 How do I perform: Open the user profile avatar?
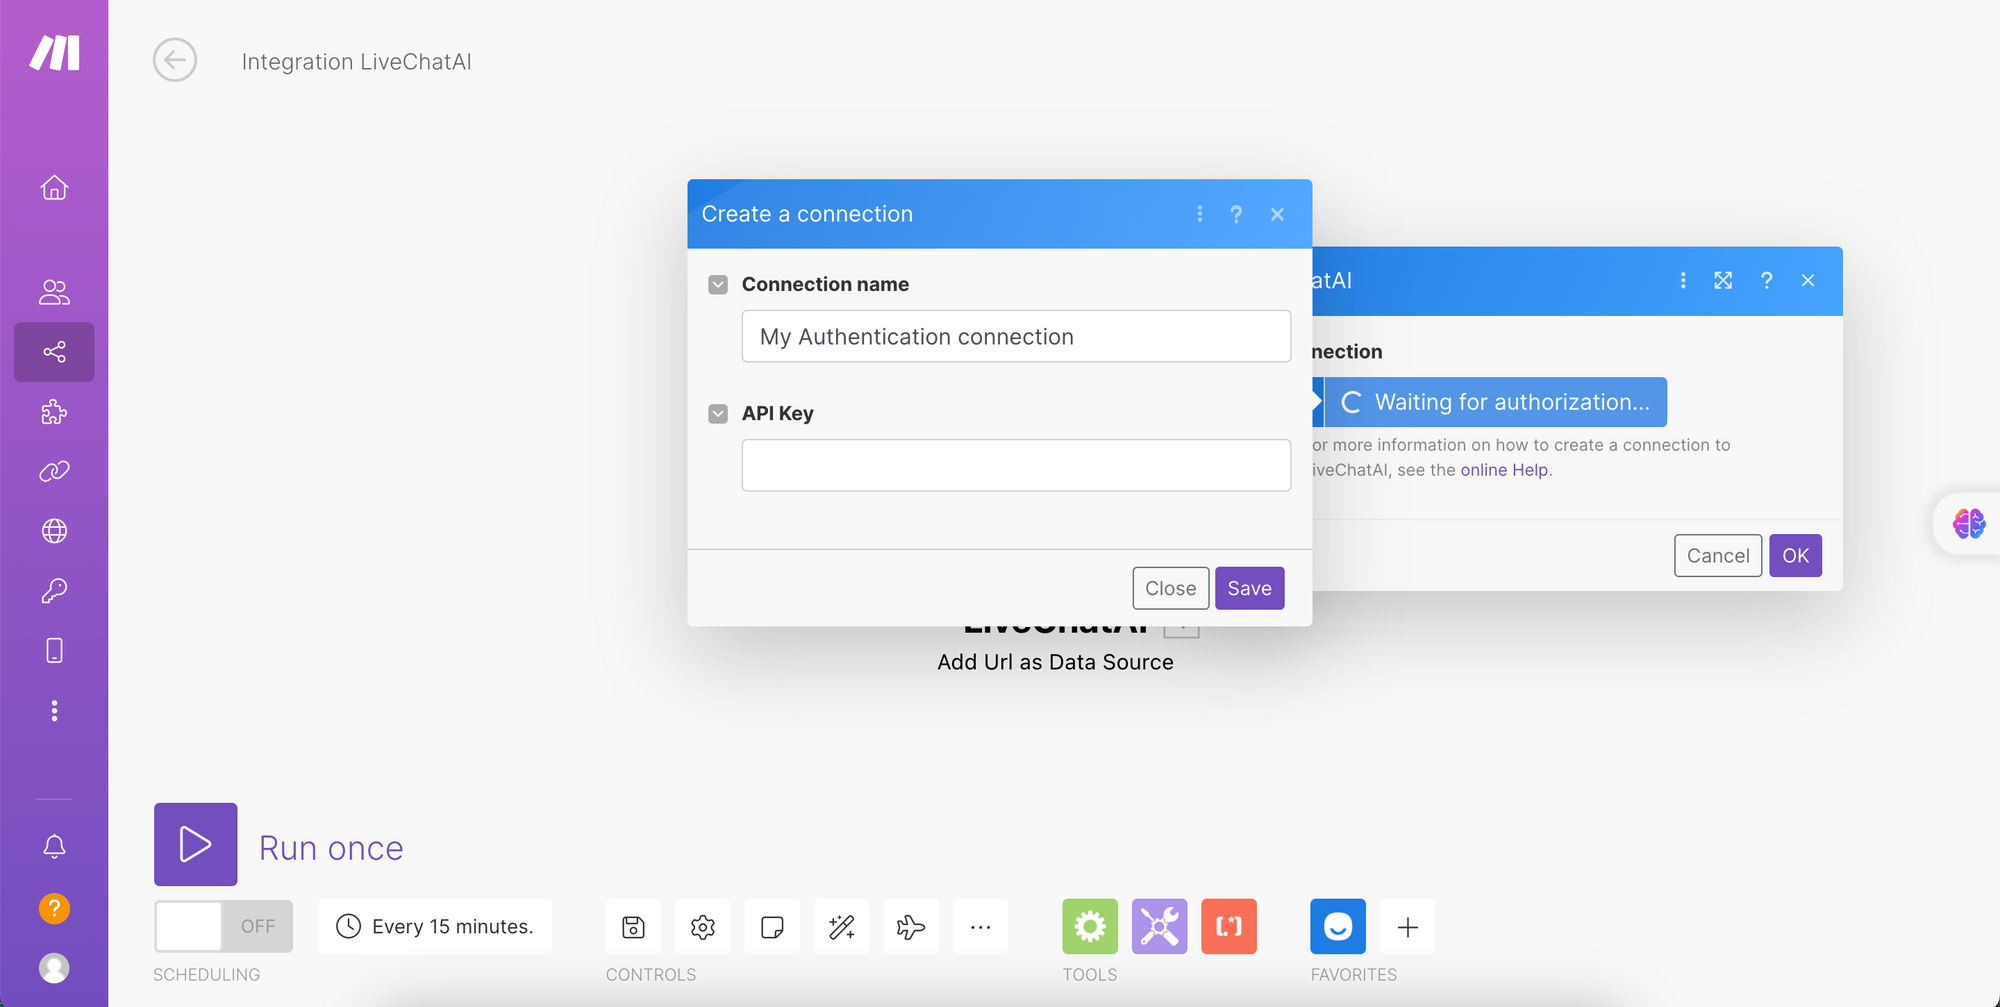tap(54, 968)
